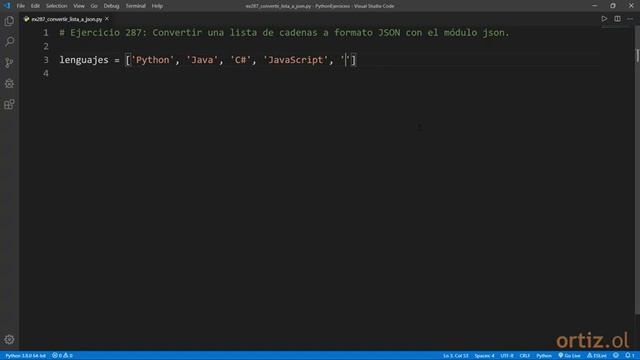The height and width of the screenshot is (360, 640).
Task: Open the Manage gear menu
Action: pyautogui.click(x=9, y=340)
